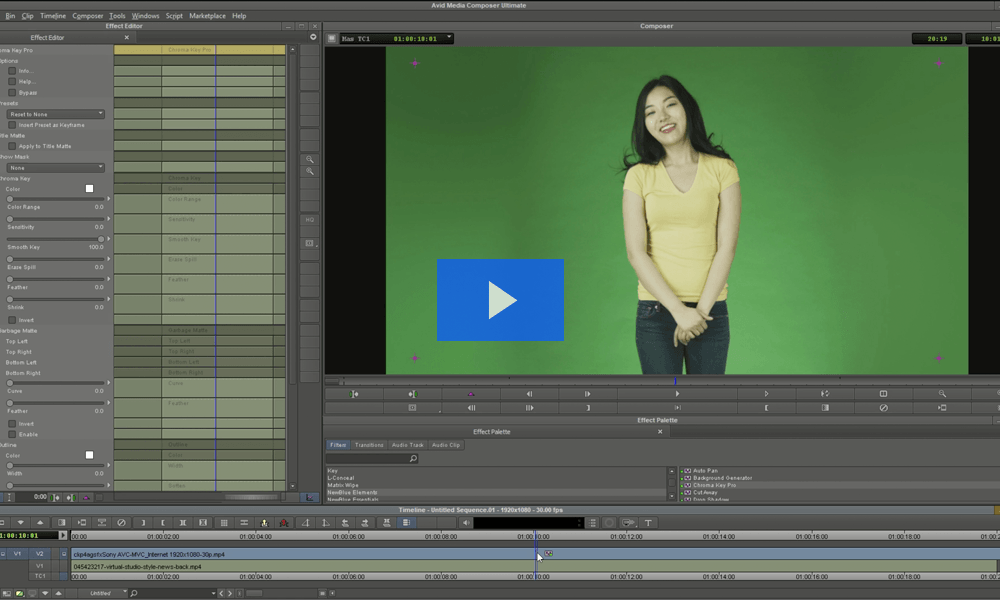Expand Color Range keyframe graph arrow

click(108, 199)
